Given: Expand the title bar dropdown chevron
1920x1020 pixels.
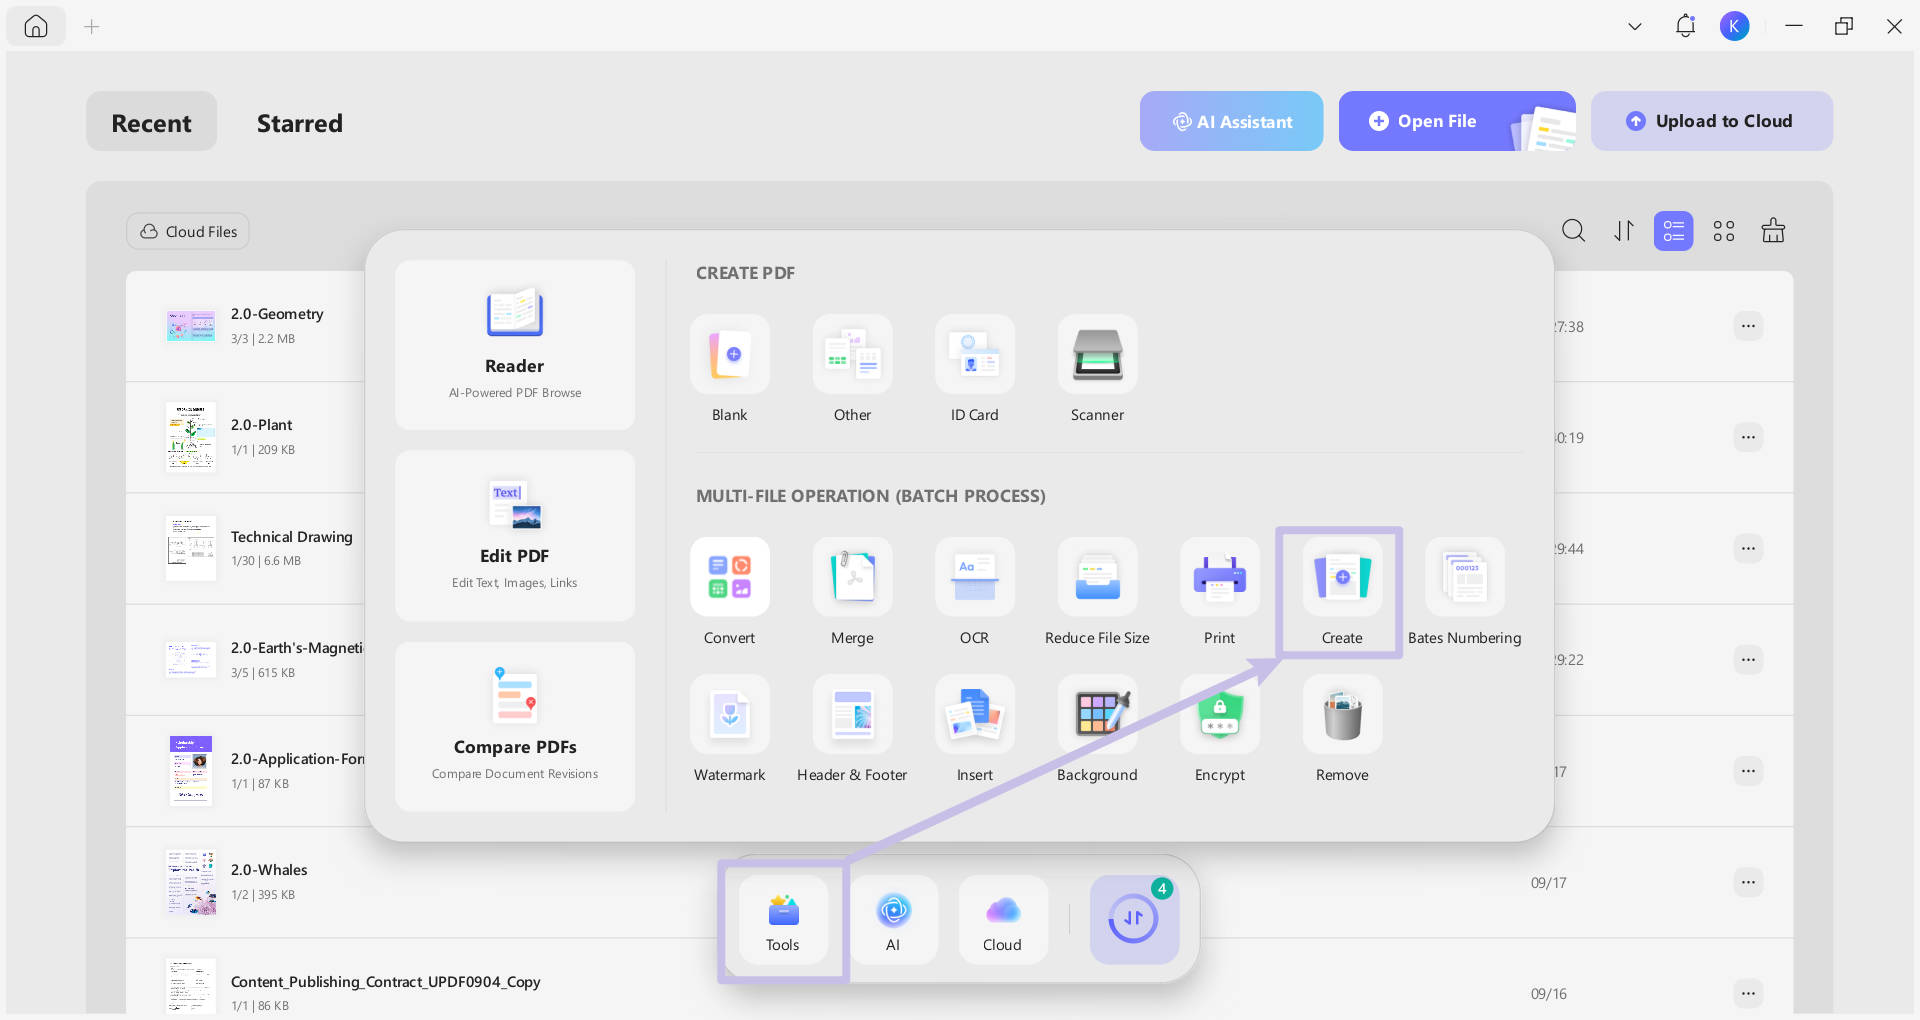Looking at the screenshot, I should tap(1635, 26).
